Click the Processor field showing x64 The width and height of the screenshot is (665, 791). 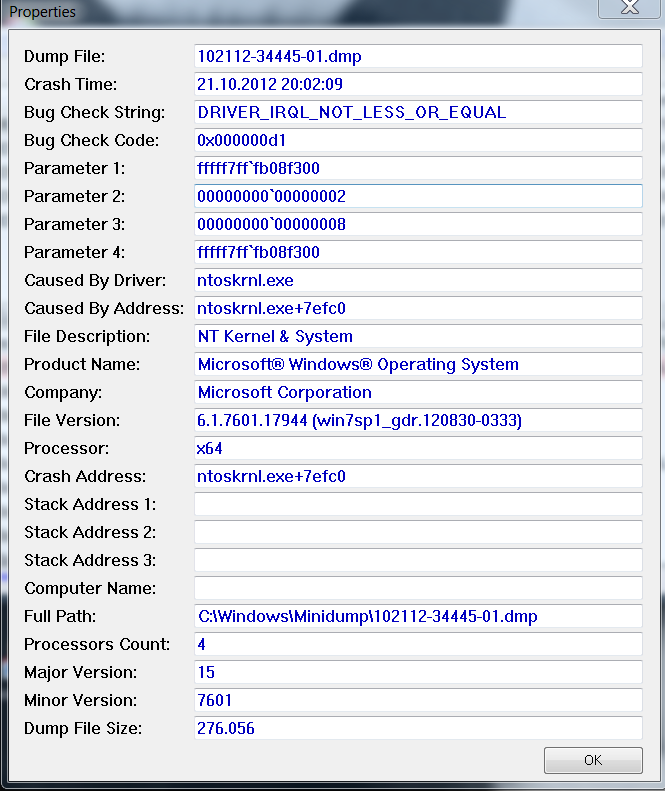click(x=418, y=448)
